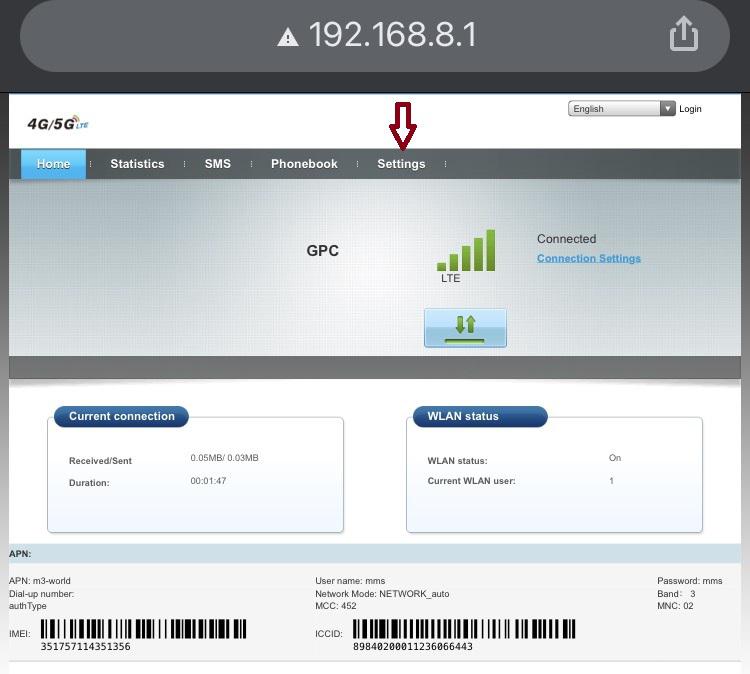
Task: Click the Current WLAN user: label
Action: click(x=471, y=481)
